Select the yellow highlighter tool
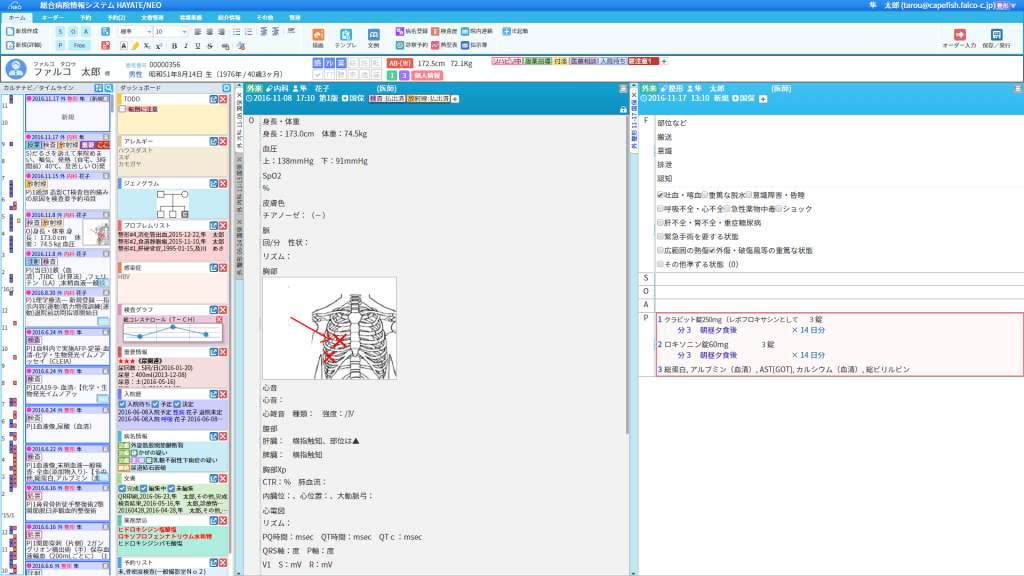 pos(135,46)
